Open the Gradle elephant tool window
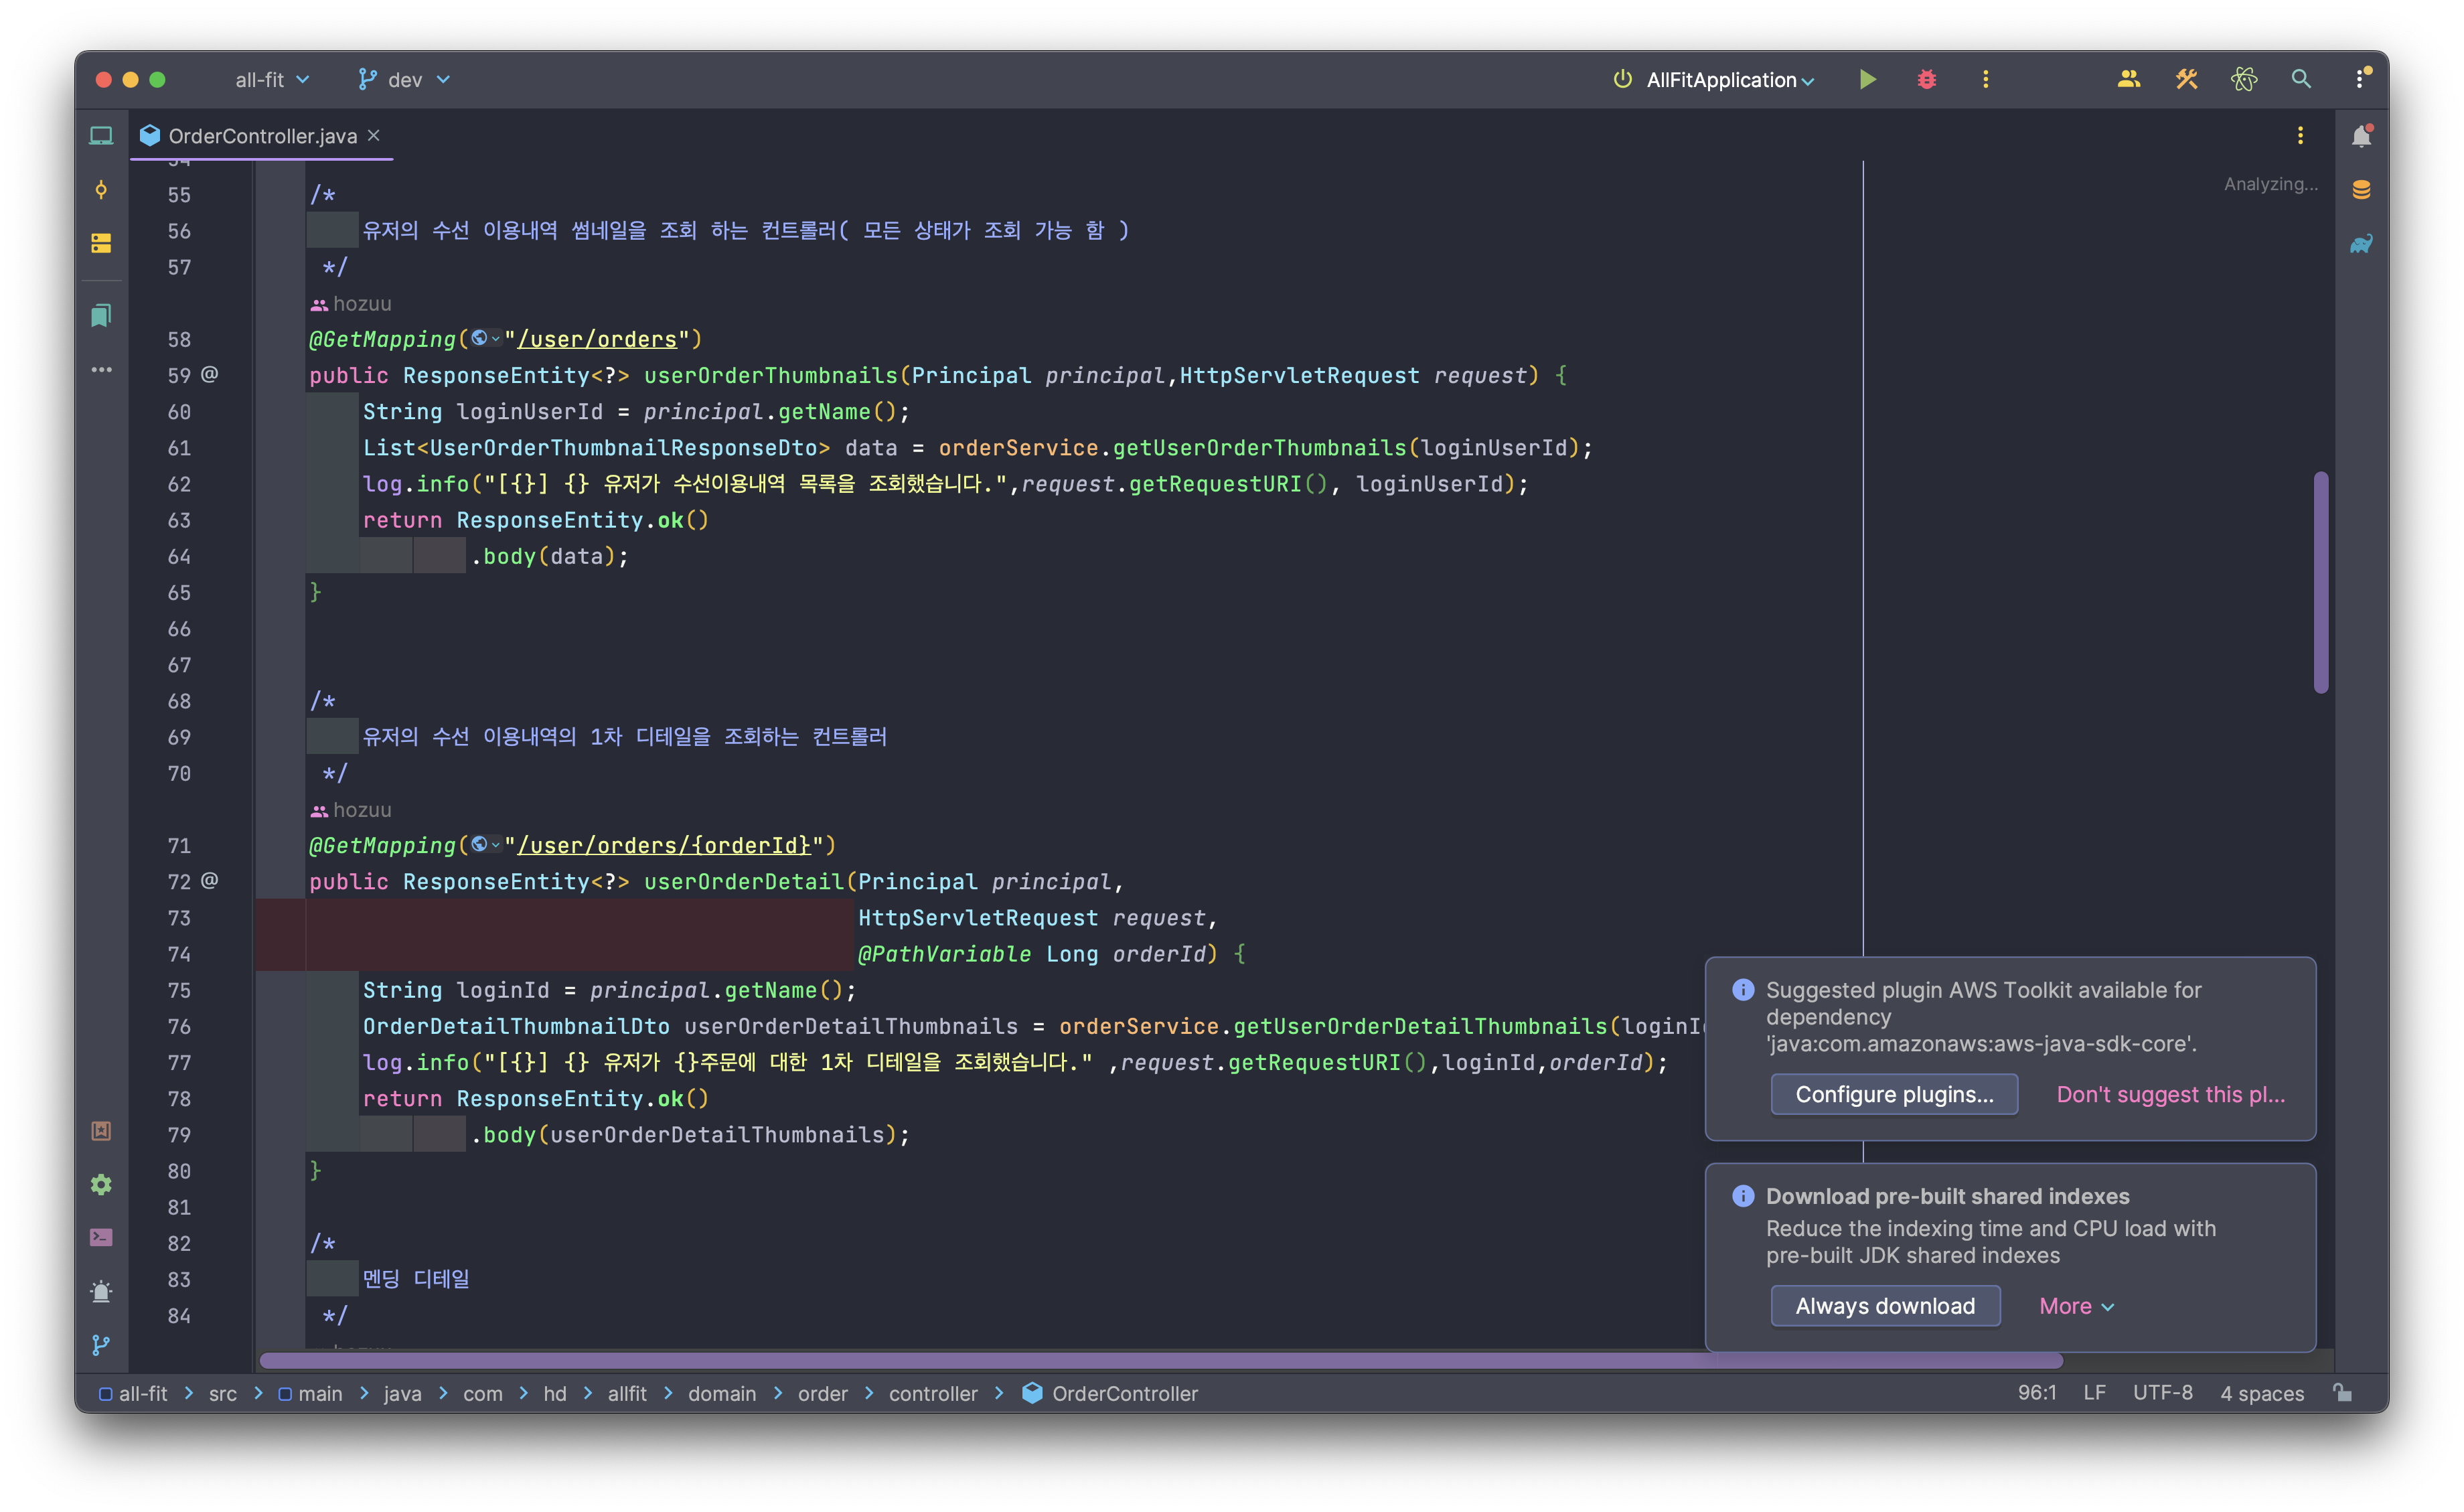The width and height of the screenshot is (2464, 1512). (x=2361, y=244)
